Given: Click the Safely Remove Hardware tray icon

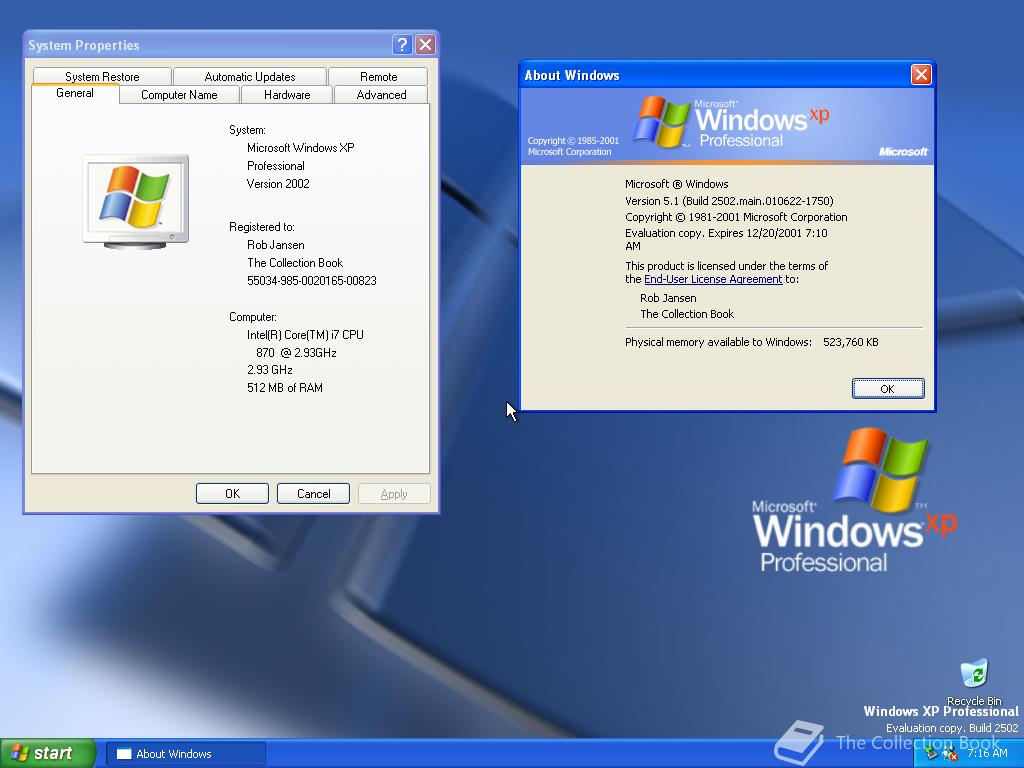Looking at the screenshot, I should 931,754.
